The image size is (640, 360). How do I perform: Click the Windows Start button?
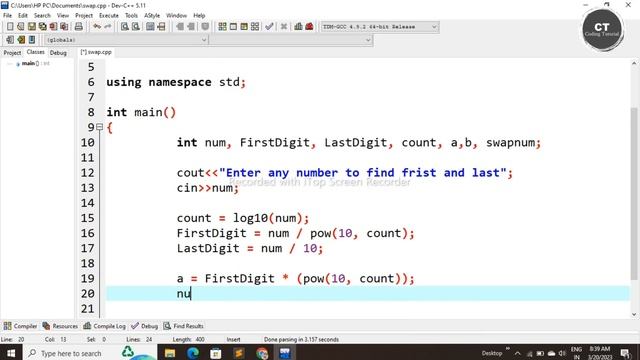pos(11,353)
